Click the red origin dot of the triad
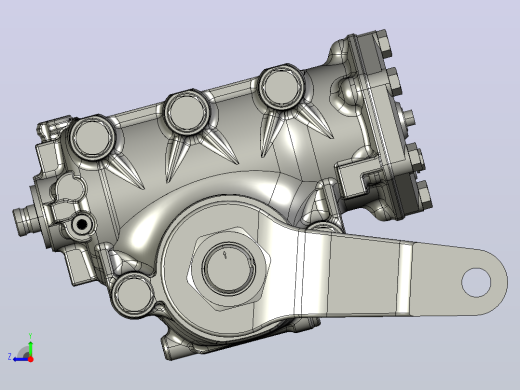This screenshot has width=520, height=390. (x=31, y=359)
